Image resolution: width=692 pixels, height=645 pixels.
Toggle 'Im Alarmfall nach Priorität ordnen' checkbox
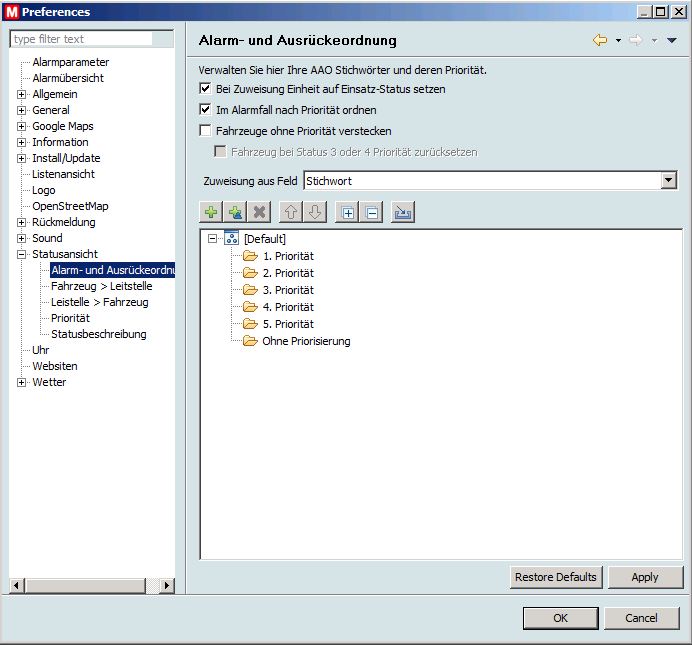pyautogui.click(x=206, y=110)
